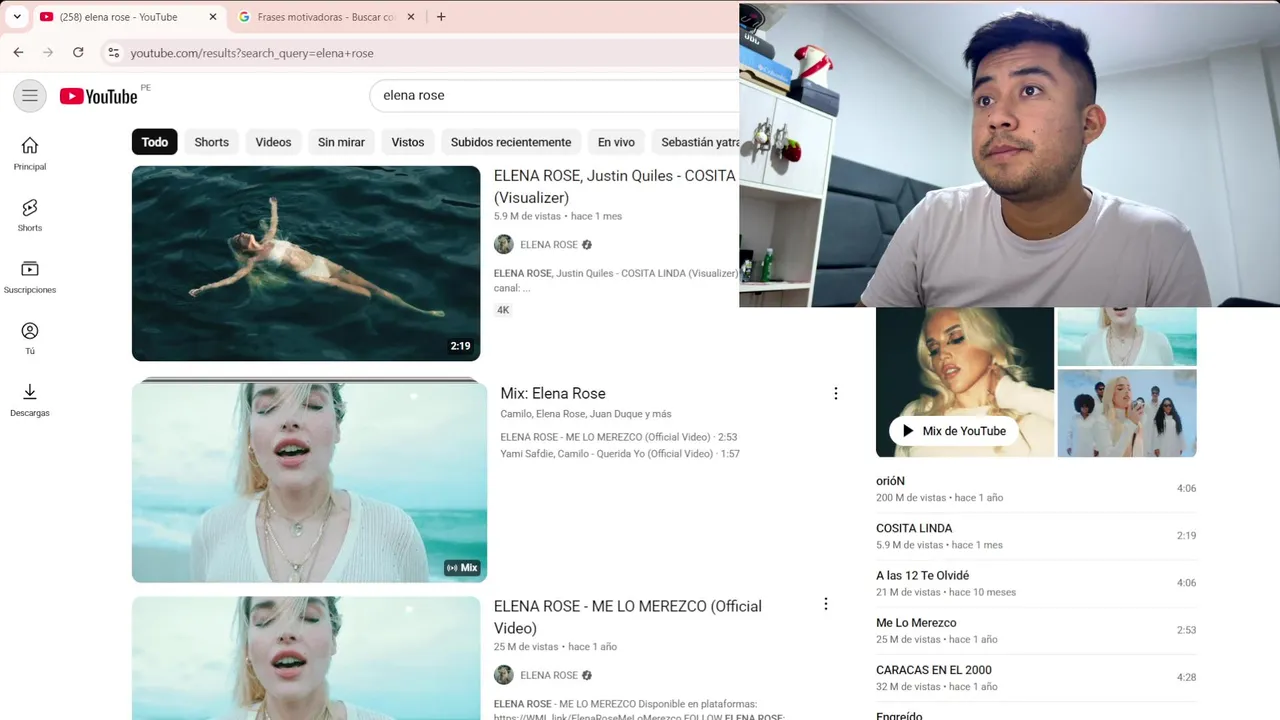This screenshot has width=1280, height=720.
Task: Click the YouTube logo
Action: coord(98,96)
